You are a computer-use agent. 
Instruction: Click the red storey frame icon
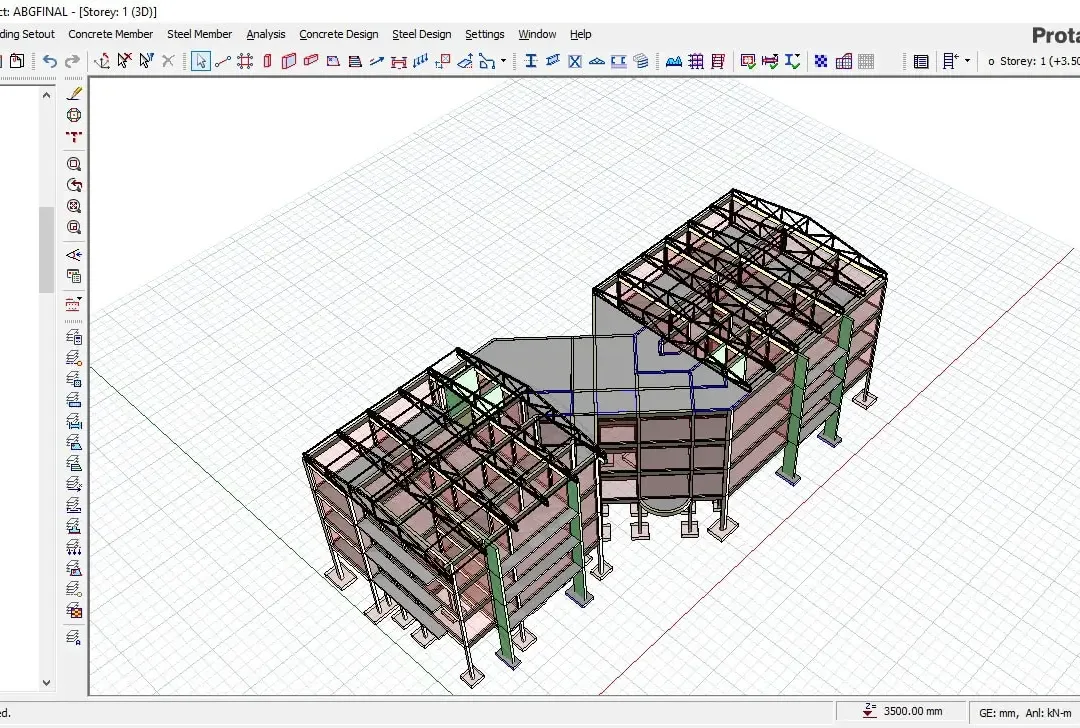tap(718, 61)
